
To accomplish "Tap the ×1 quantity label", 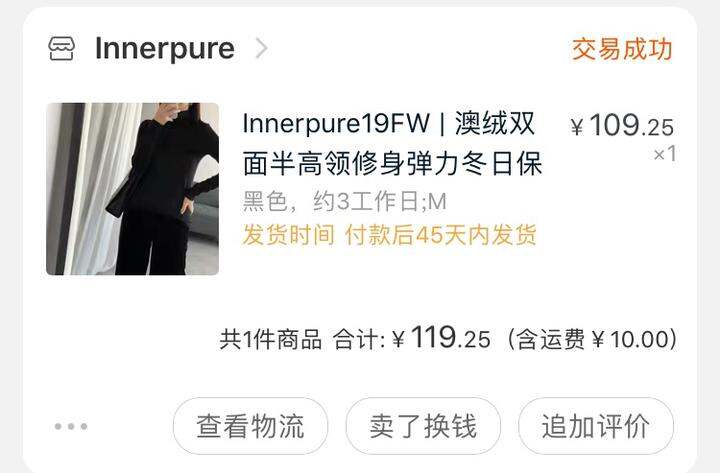I will (664, 154).
